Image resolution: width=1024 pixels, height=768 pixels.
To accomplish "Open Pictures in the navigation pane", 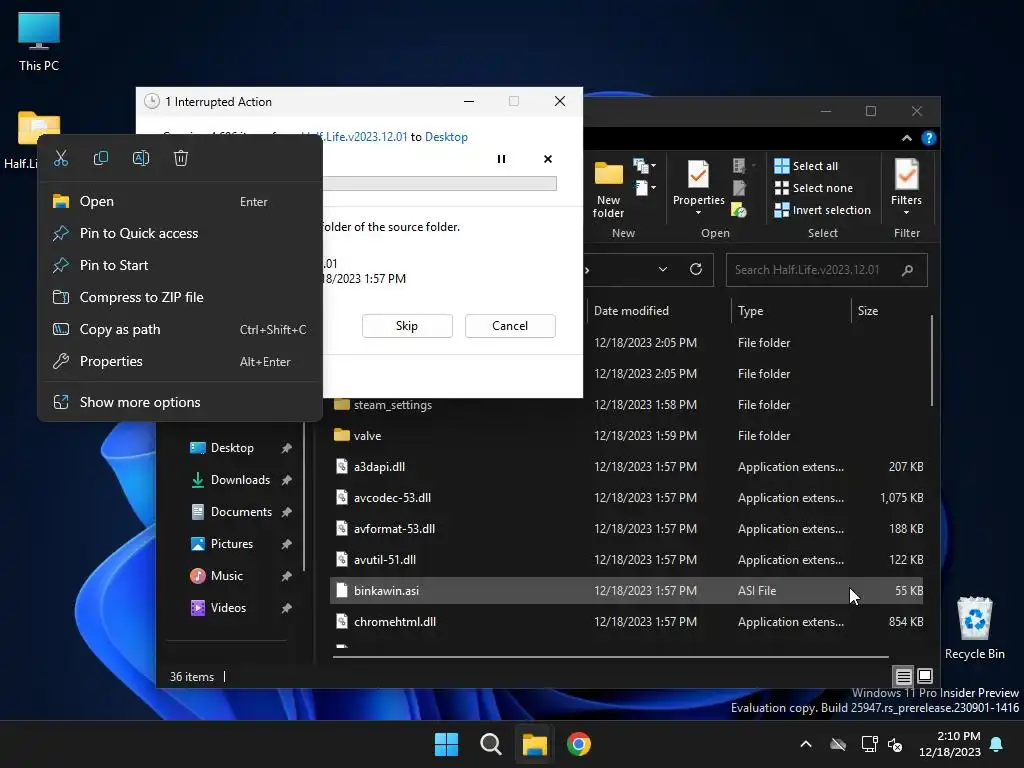I will point(231,544).
